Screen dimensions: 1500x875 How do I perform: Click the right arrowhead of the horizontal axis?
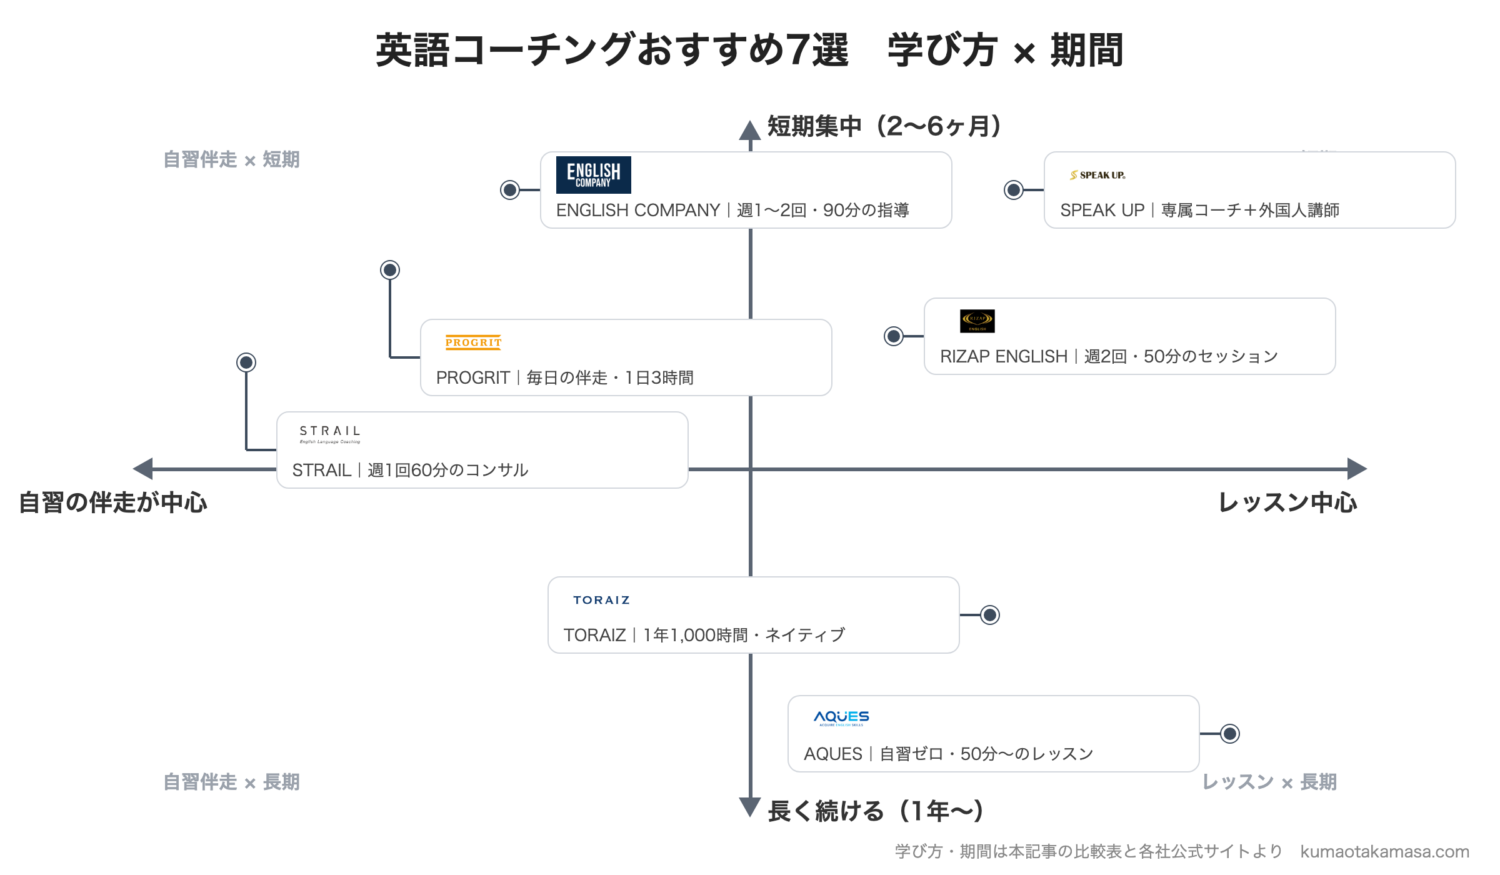[x=1357, y=468]
